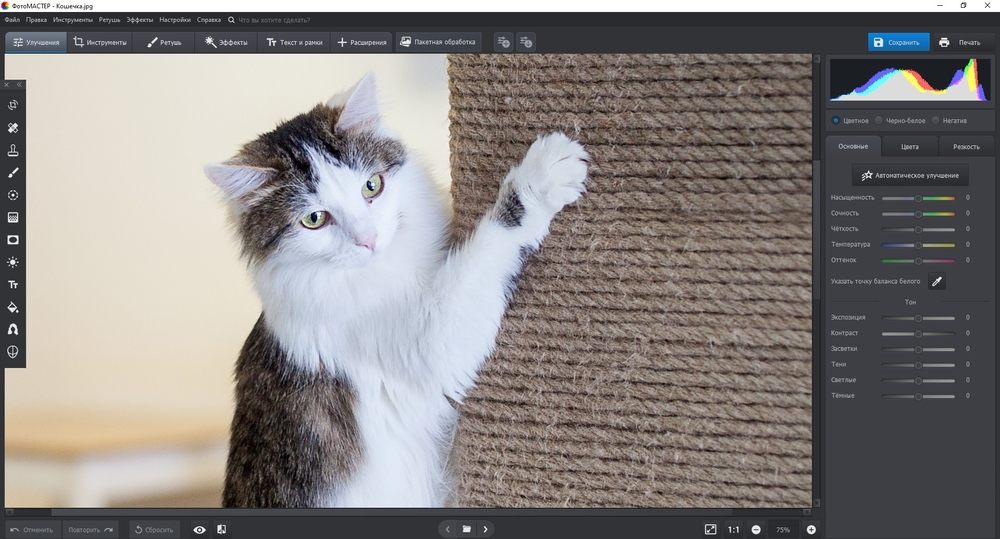Click the fit-to-screen icon
1000x539 pixels.
click(710, 529)
